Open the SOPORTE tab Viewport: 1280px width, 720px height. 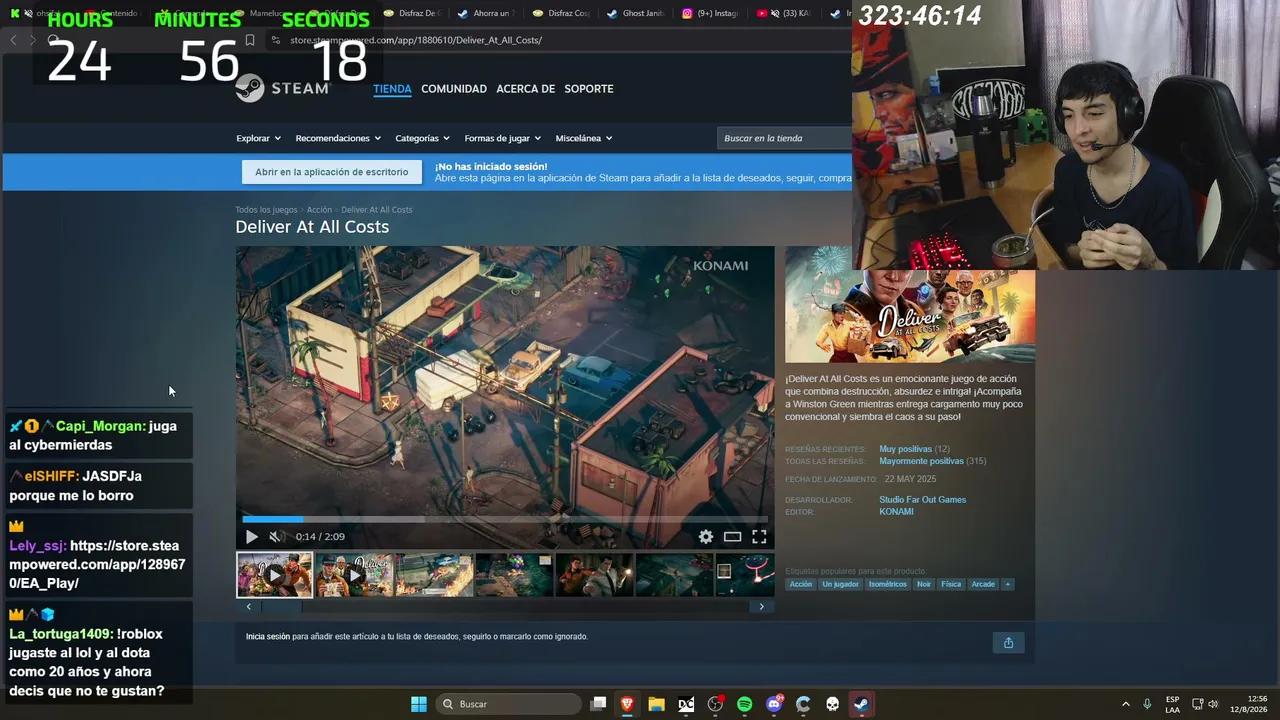(589, 89)
